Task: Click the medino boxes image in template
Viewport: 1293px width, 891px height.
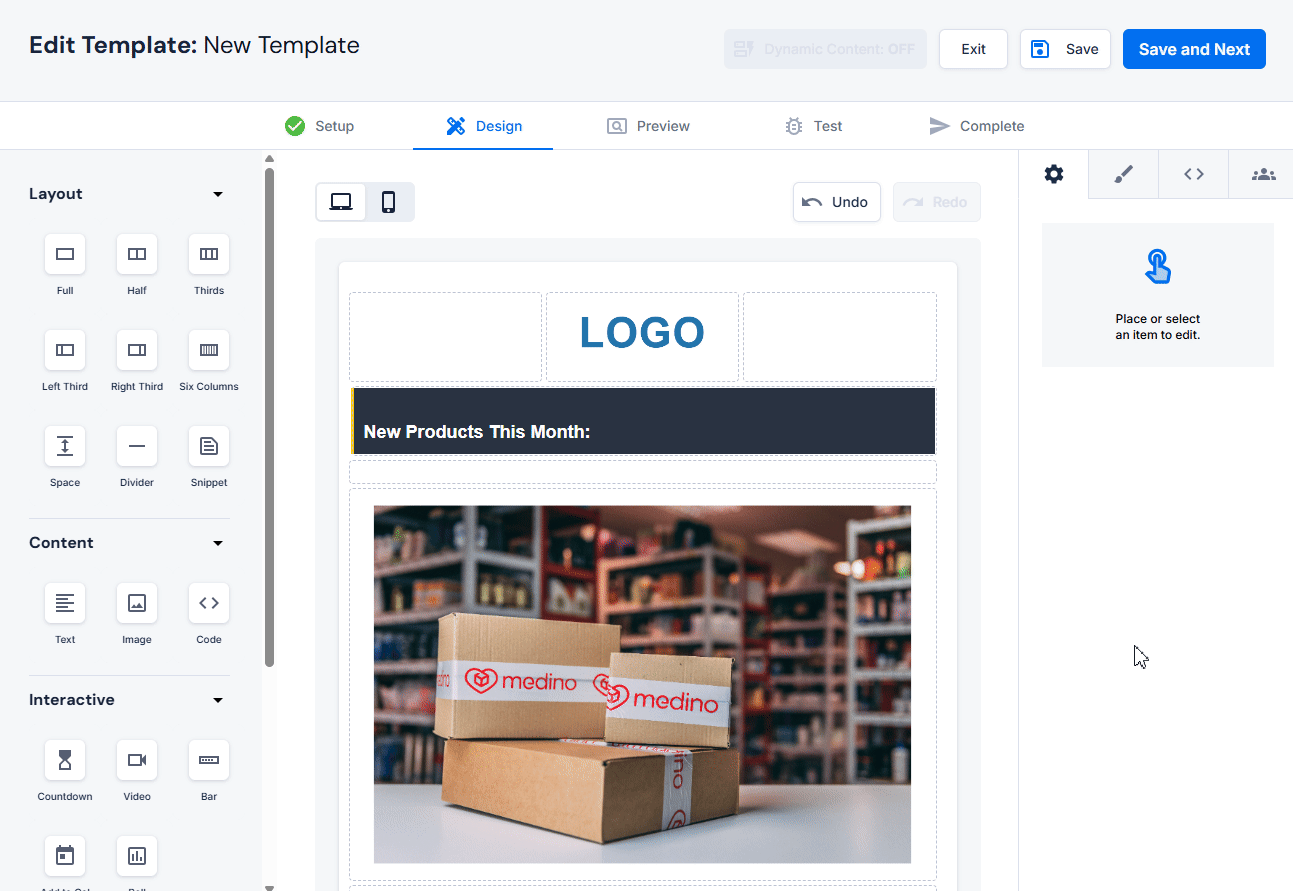Action: (x=642, y=684)
